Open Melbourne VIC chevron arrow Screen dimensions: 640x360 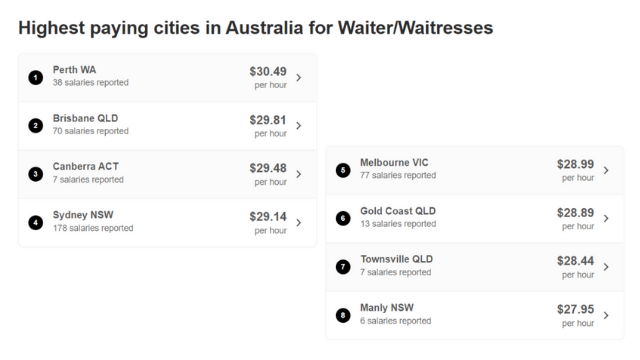[606, 170]
